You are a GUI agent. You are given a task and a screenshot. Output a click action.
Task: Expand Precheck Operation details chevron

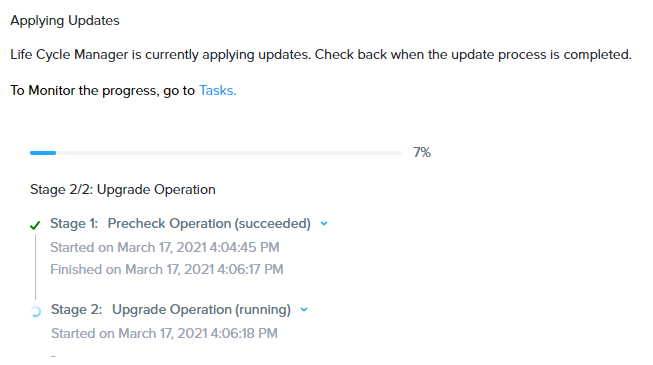pos(324,224)
